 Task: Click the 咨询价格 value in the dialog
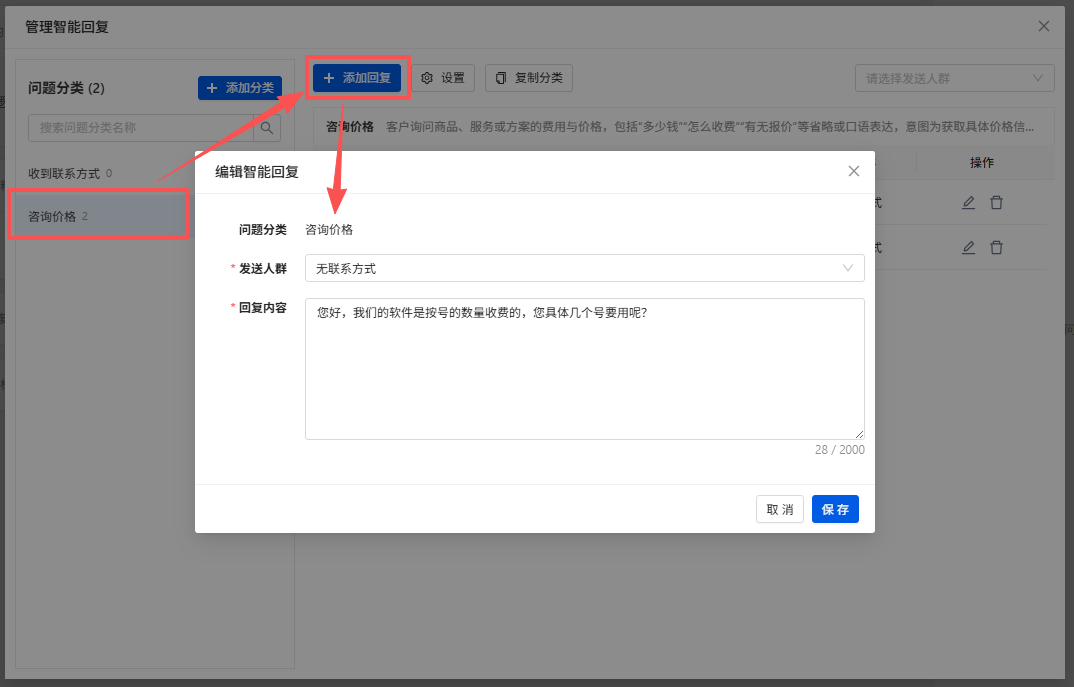coord(329,230)
